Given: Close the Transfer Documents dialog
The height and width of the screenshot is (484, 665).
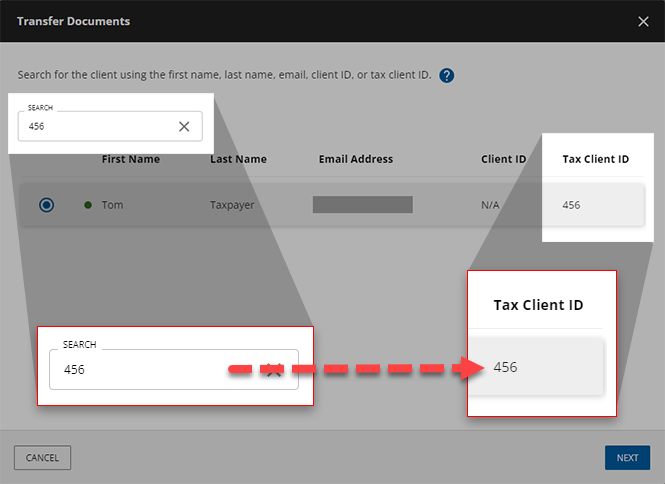Looking at the screenshot, I should [x=643, y=21].
